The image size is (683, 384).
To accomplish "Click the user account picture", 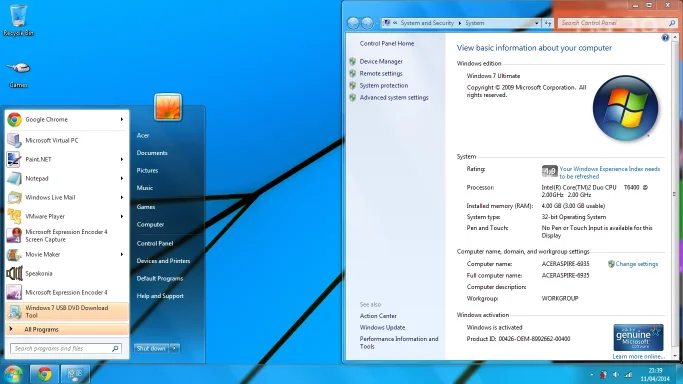I will coord(168,107).
